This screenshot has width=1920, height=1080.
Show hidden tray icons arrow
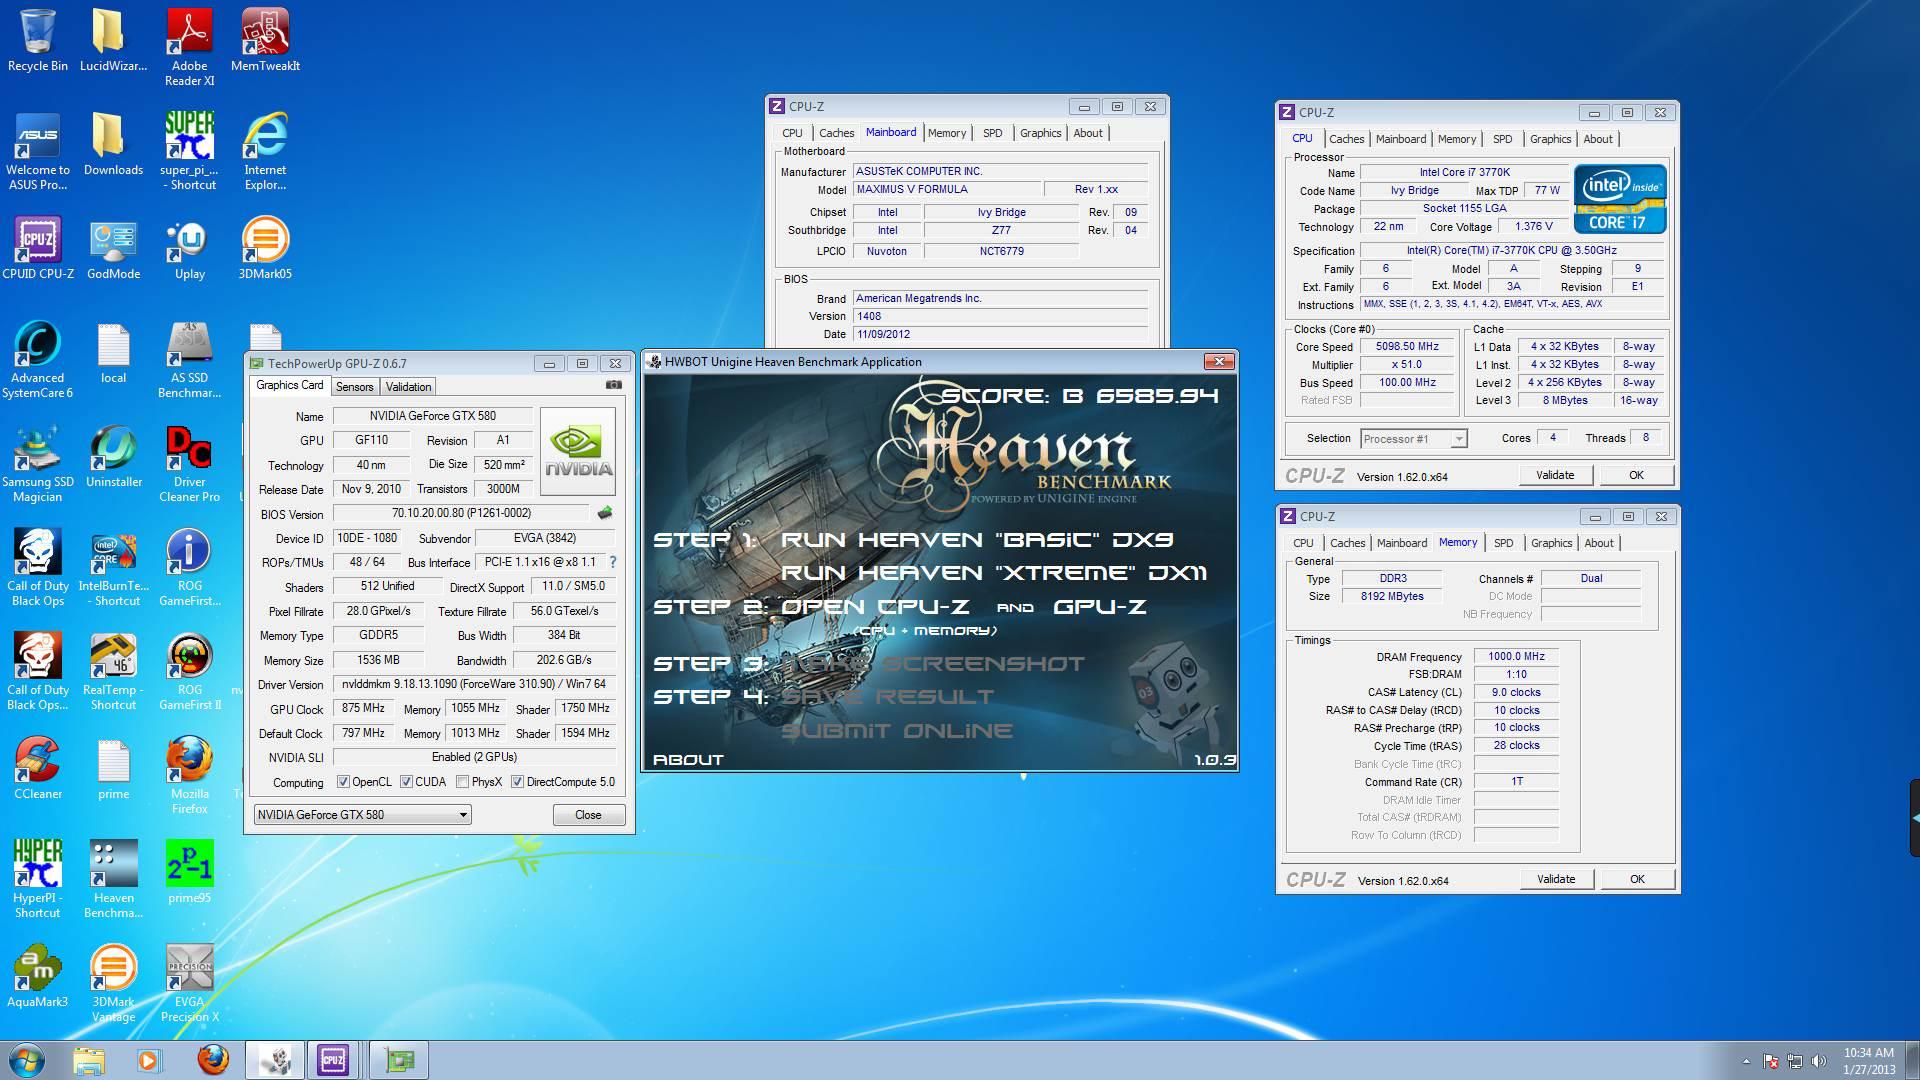(1746, 1061)
